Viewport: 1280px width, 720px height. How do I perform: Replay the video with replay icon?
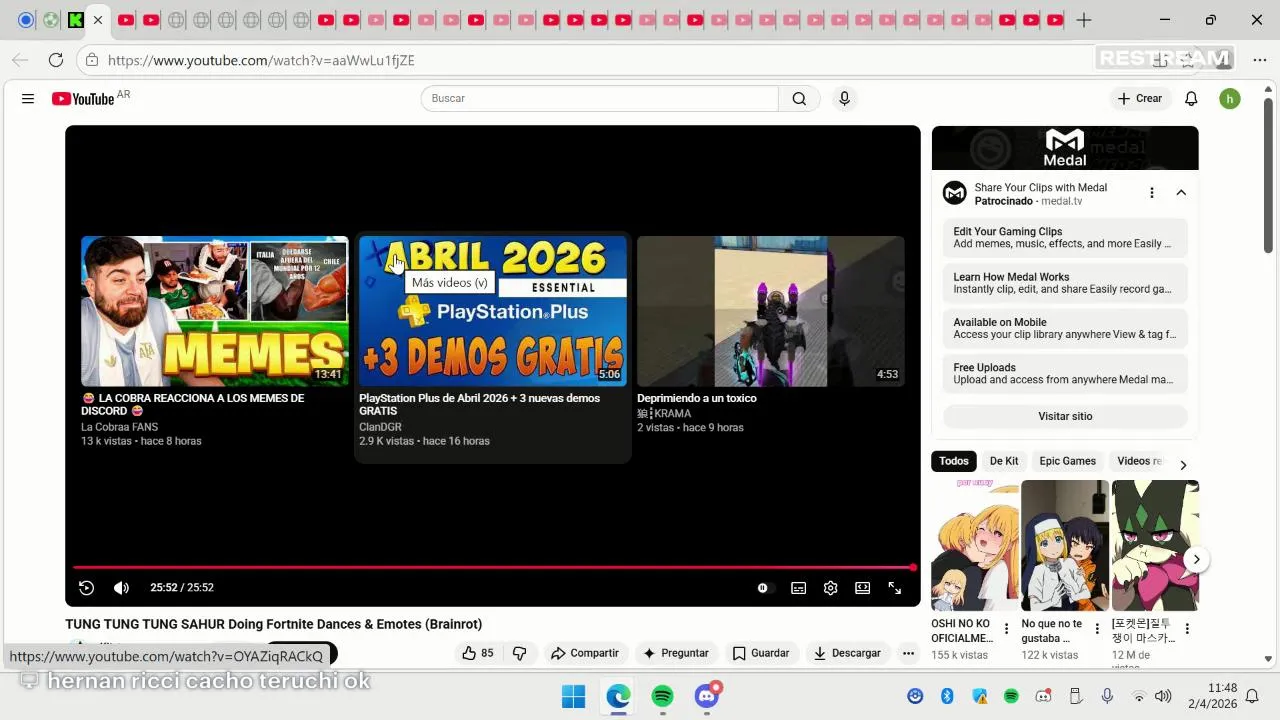(x=86, y=588)
